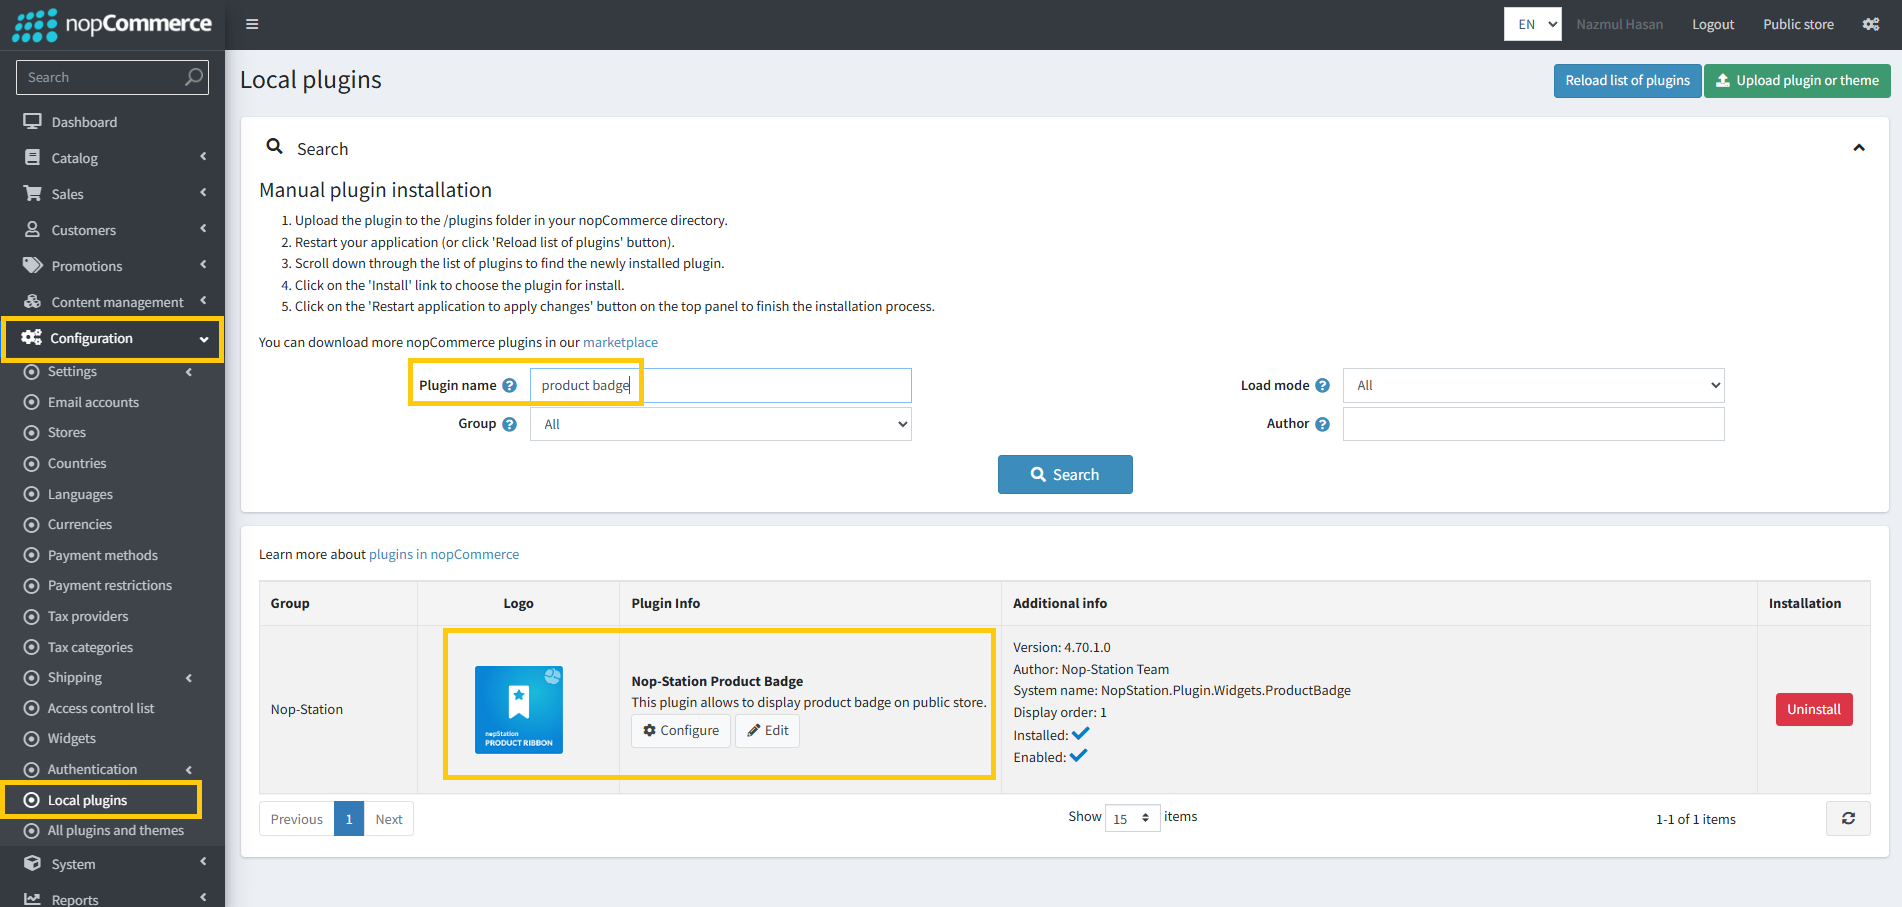Click the Next page button
1902x907 pixels.
pos(389,819)
